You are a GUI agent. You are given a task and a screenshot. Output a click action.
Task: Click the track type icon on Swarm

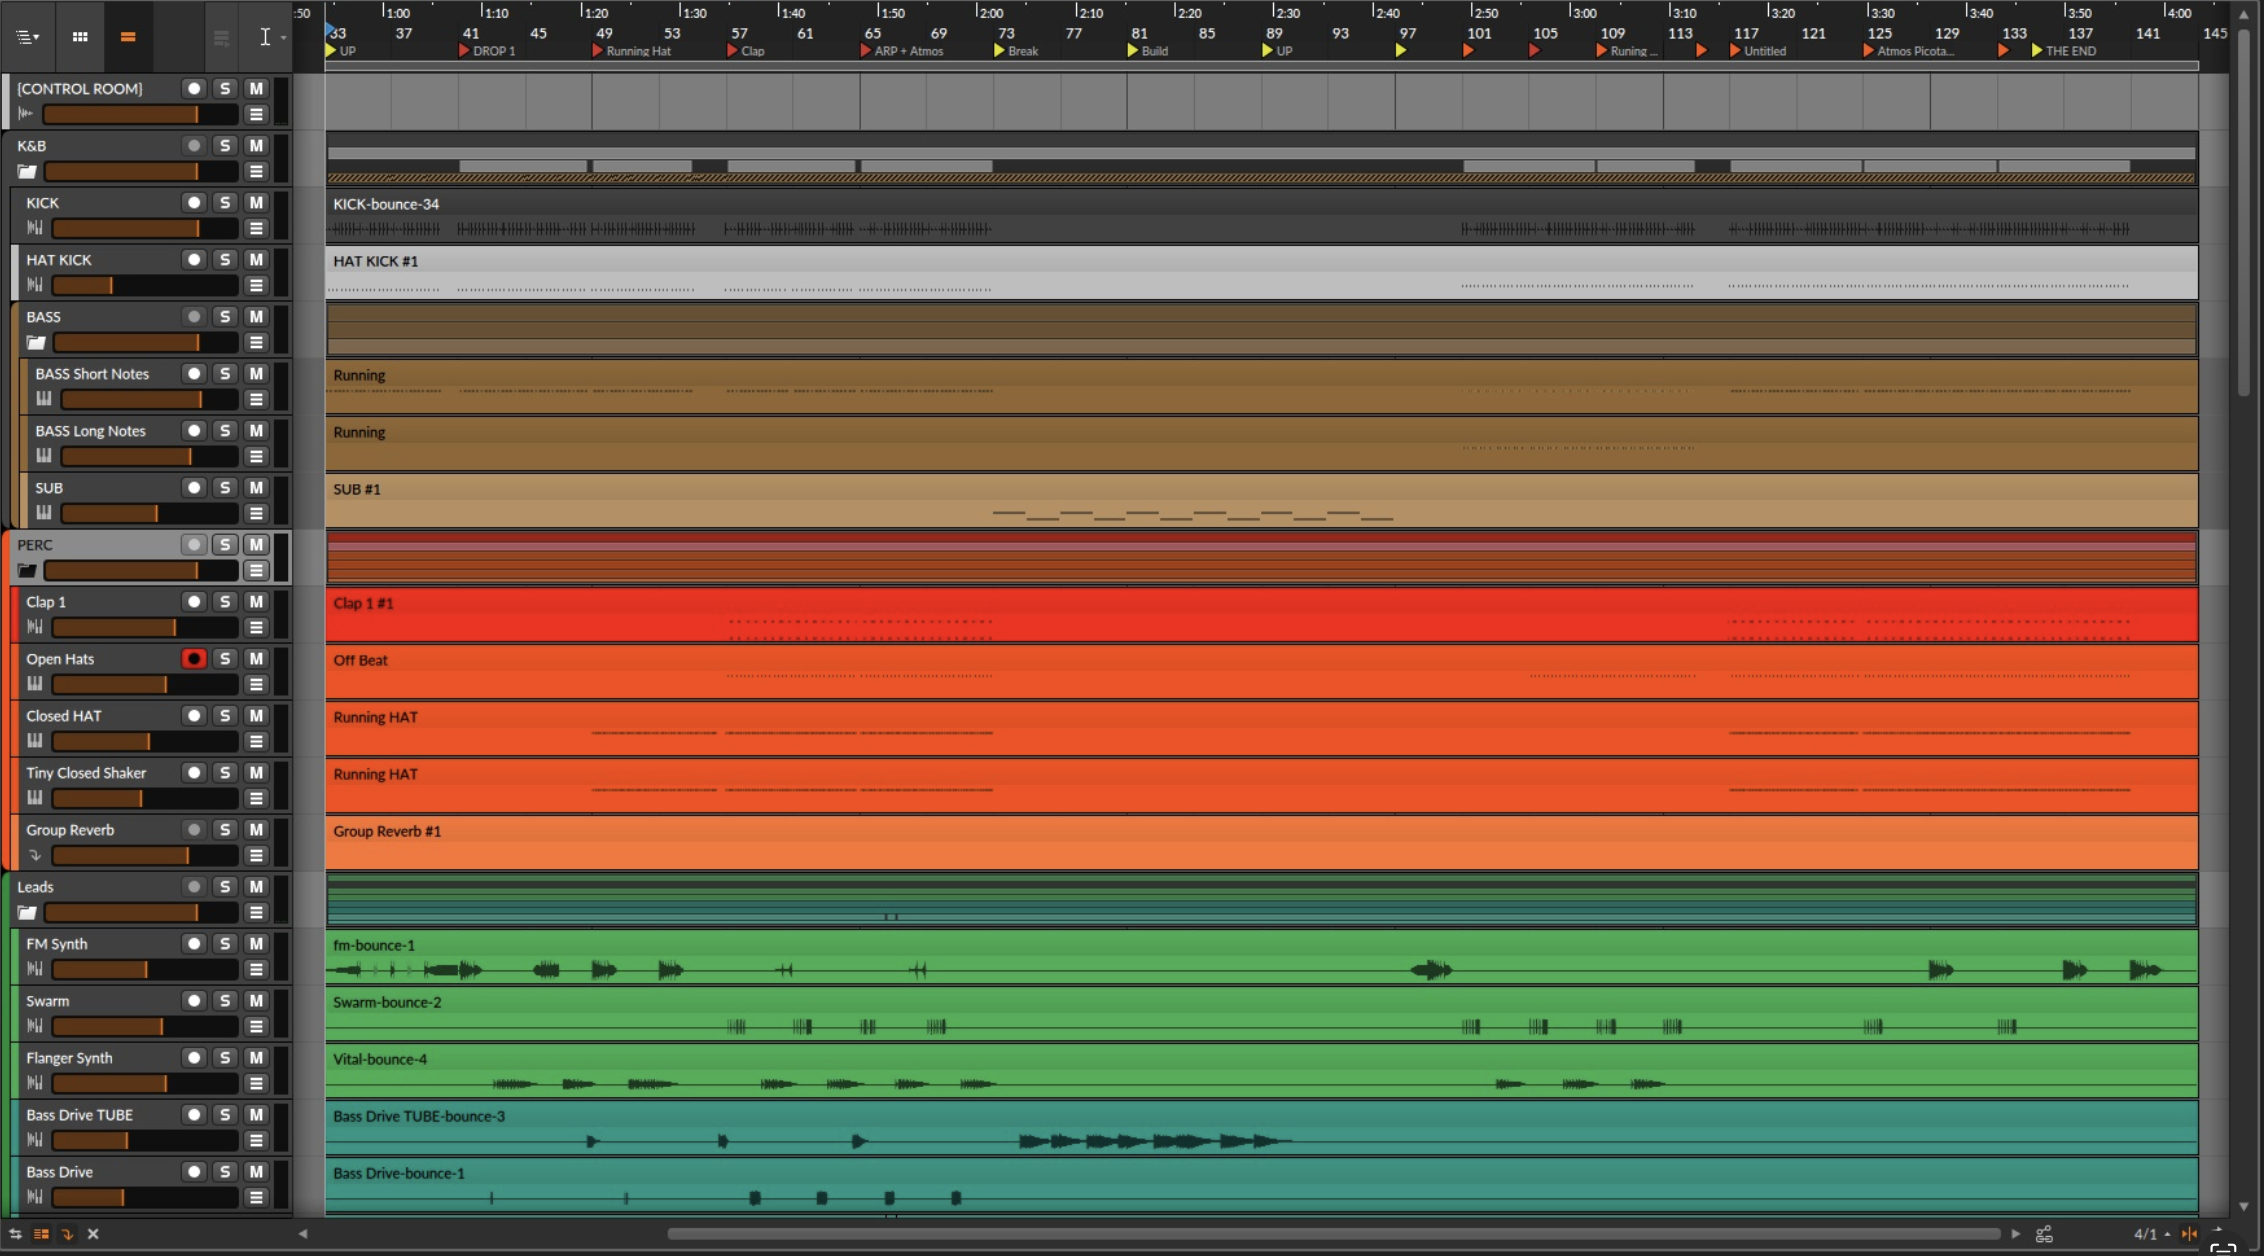(x=35, y=1026)
